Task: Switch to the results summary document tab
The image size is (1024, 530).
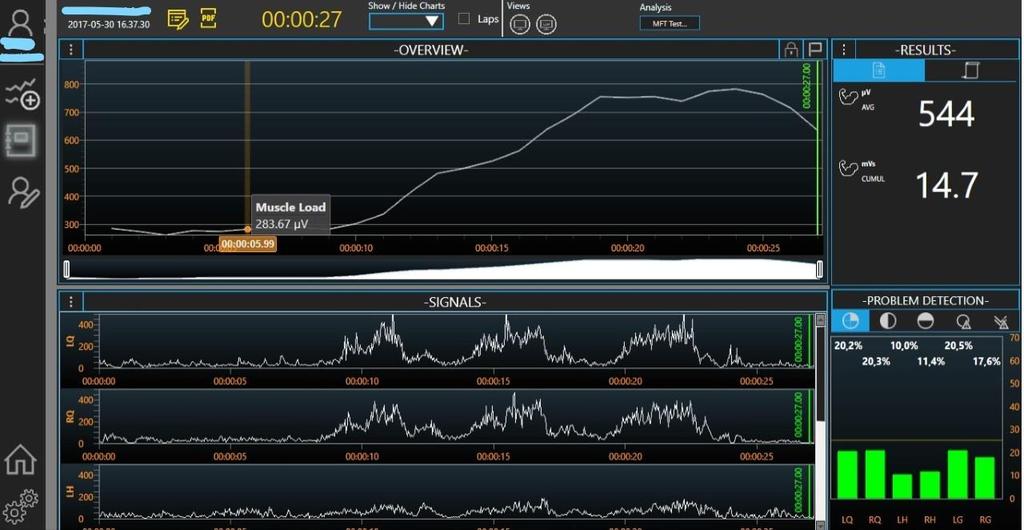Action: point(879,70)
